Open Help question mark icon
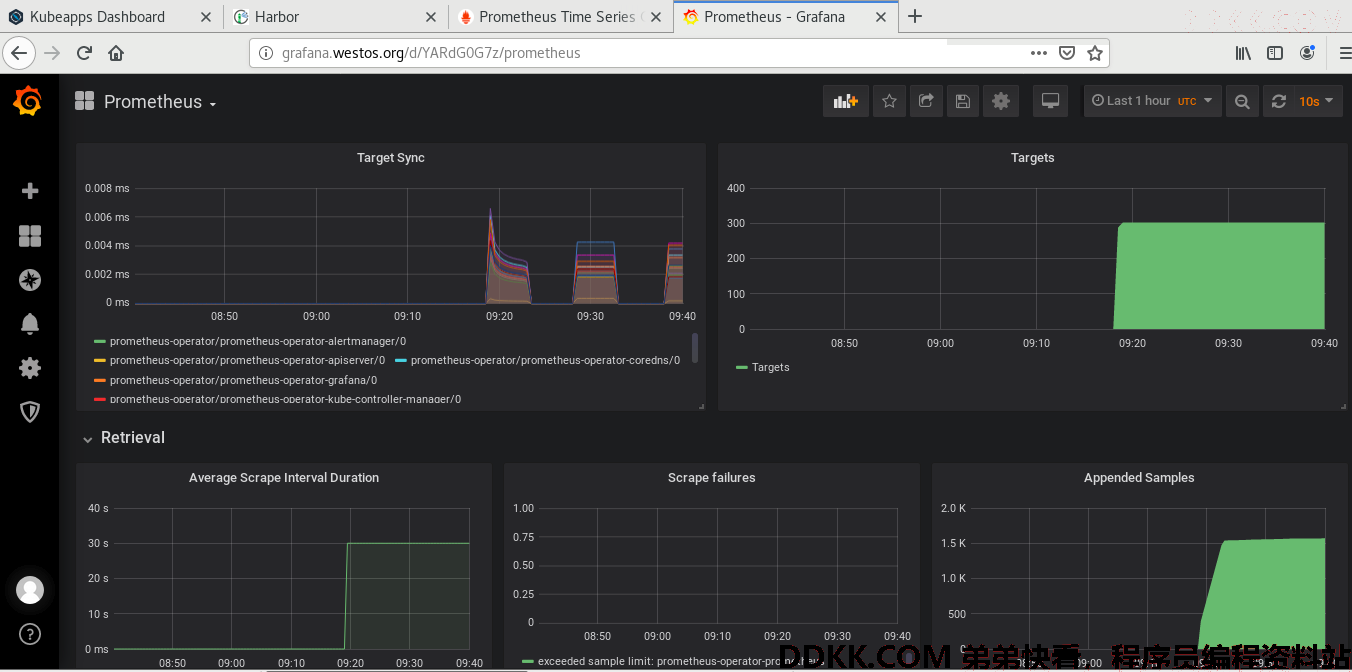 (30, 634)
